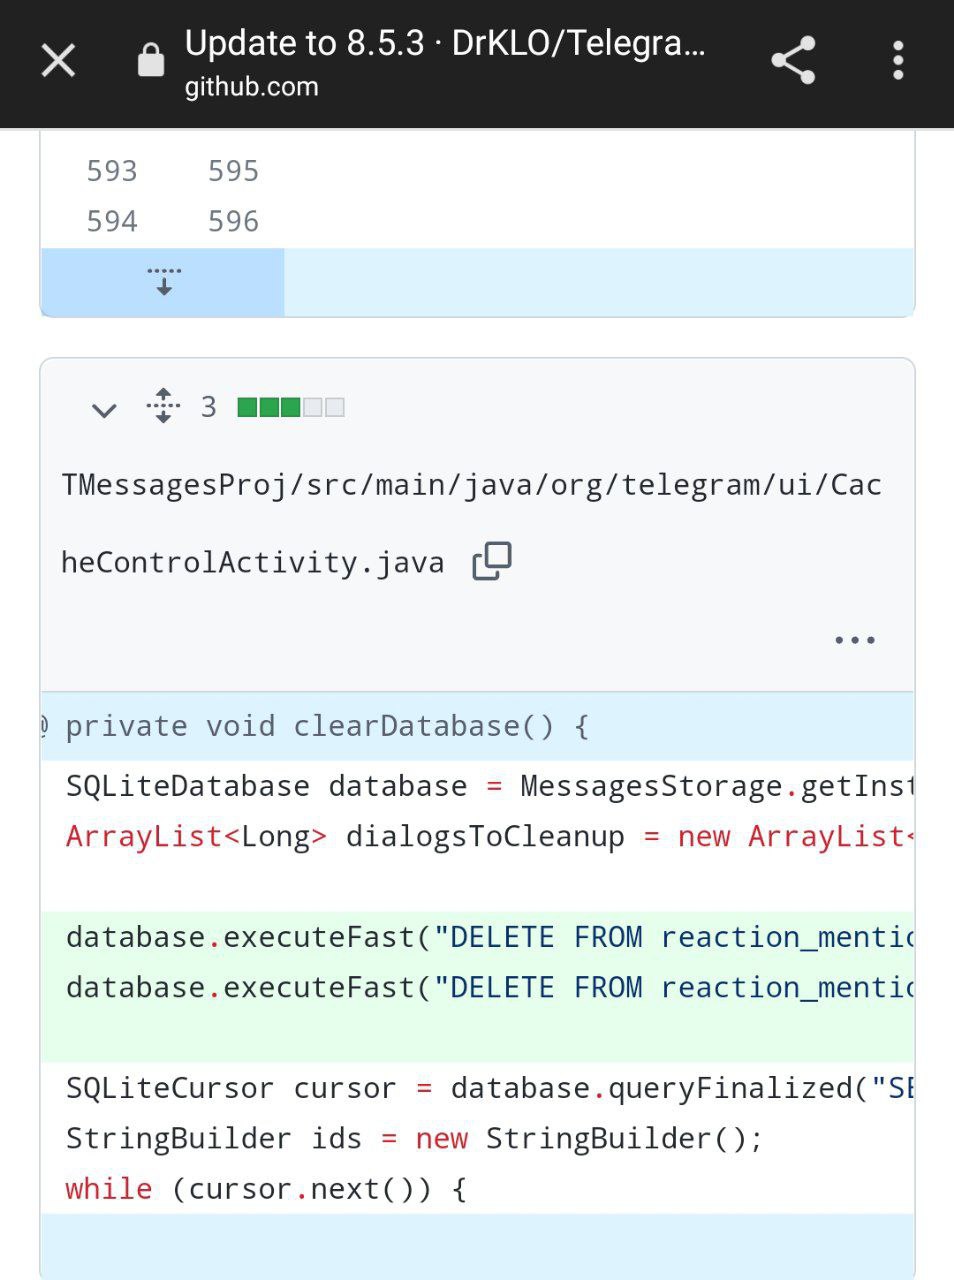Copy the CacheControlActivity.java file path
This screenshot has width=954, height=1280.
pos(491,561)
